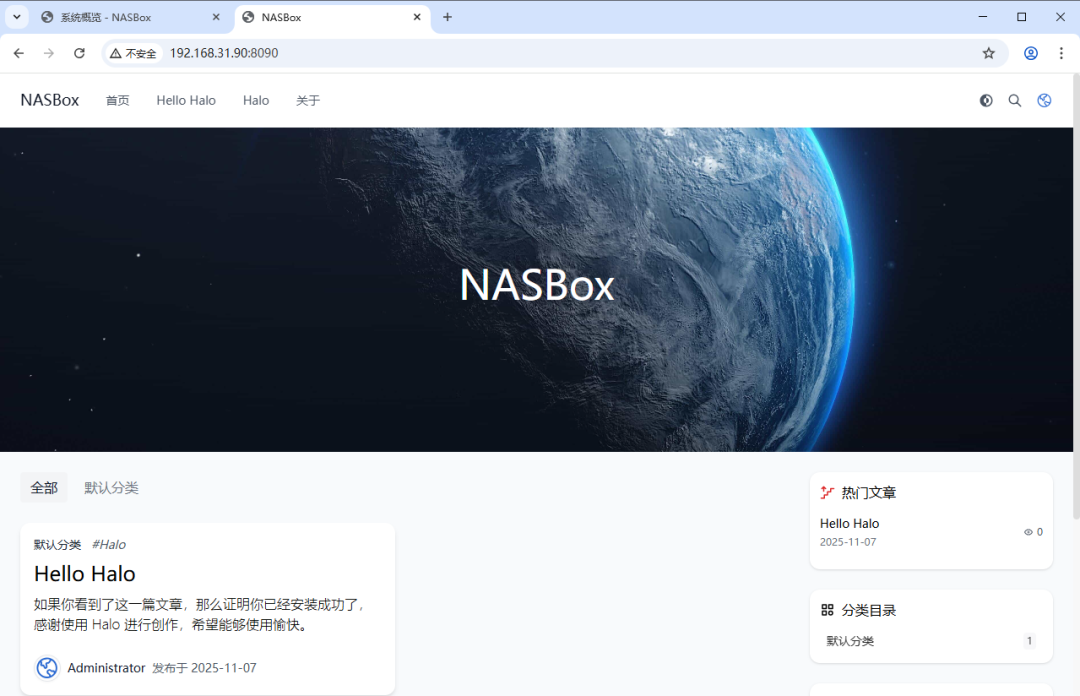Open the Halo navigation item
The height and width of the screenshot is (696, 1080).
pyautogui.click(x=256, y=101)
